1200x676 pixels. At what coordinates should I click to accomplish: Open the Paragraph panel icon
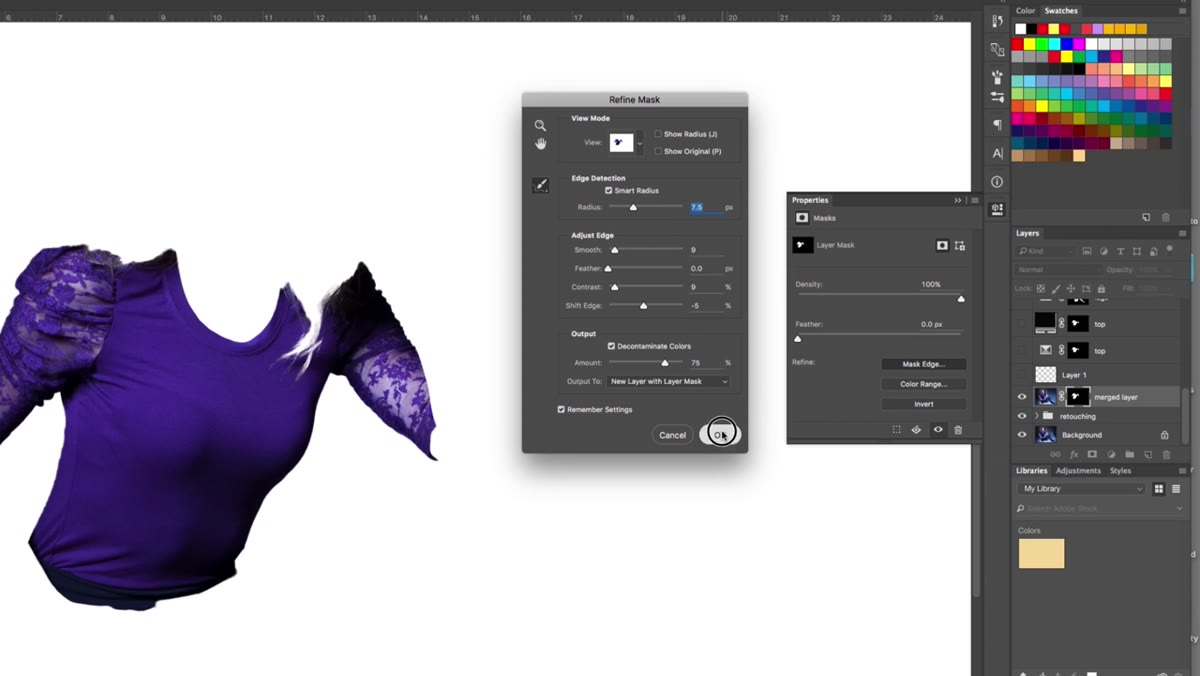coord(997,125)
